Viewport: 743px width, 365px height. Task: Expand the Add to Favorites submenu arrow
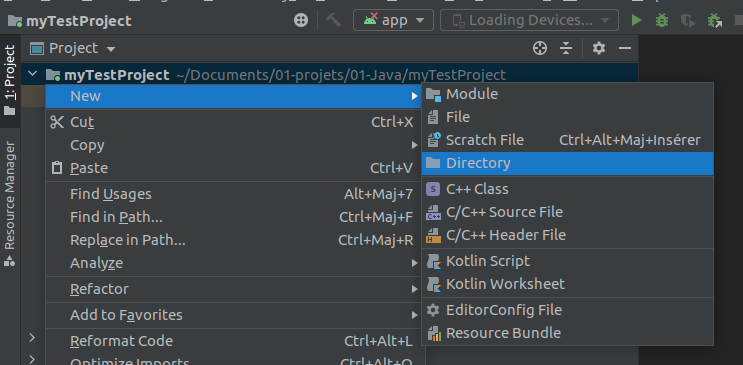415,315
